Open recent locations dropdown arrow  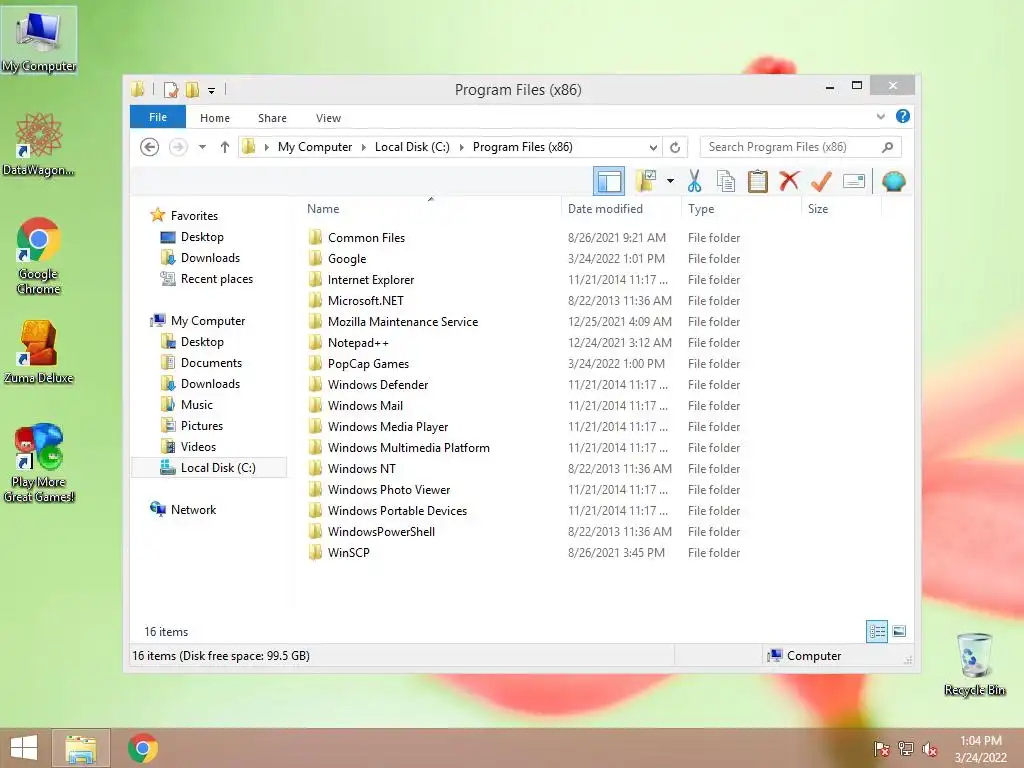202,147
